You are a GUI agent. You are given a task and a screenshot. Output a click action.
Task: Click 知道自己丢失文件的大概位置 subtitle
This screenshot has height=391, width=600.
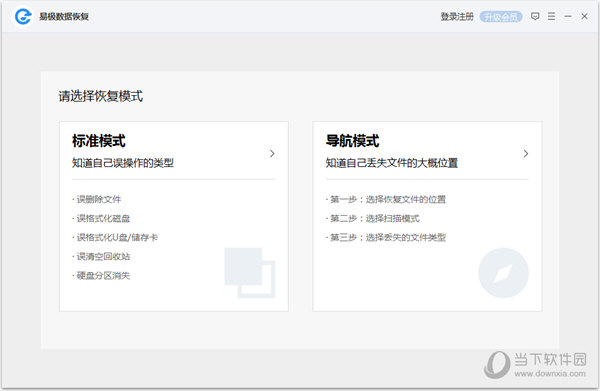tap(392, 163)
